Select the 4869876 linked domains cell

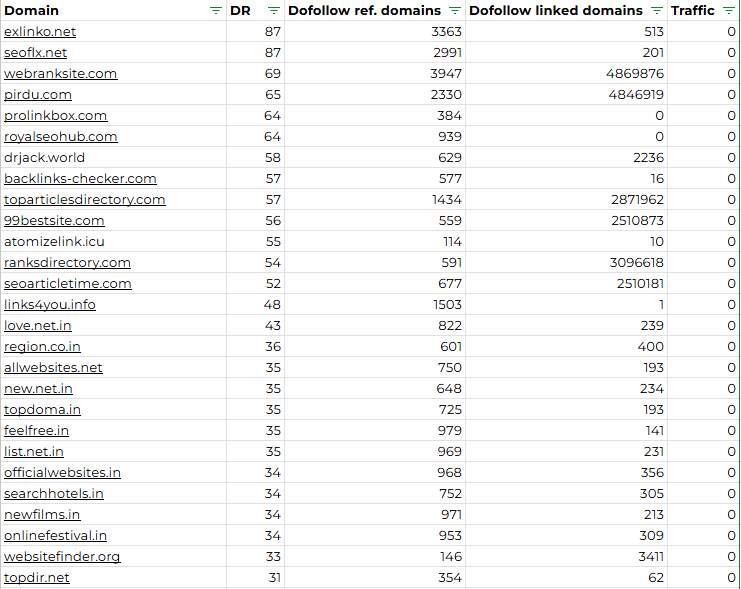click(567, 74)
